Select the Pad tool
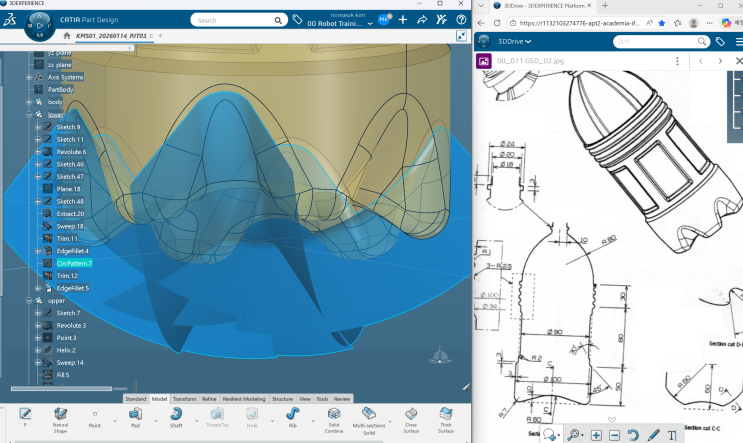Viewport: 743px width, 443px height. [x=135, y=414]
